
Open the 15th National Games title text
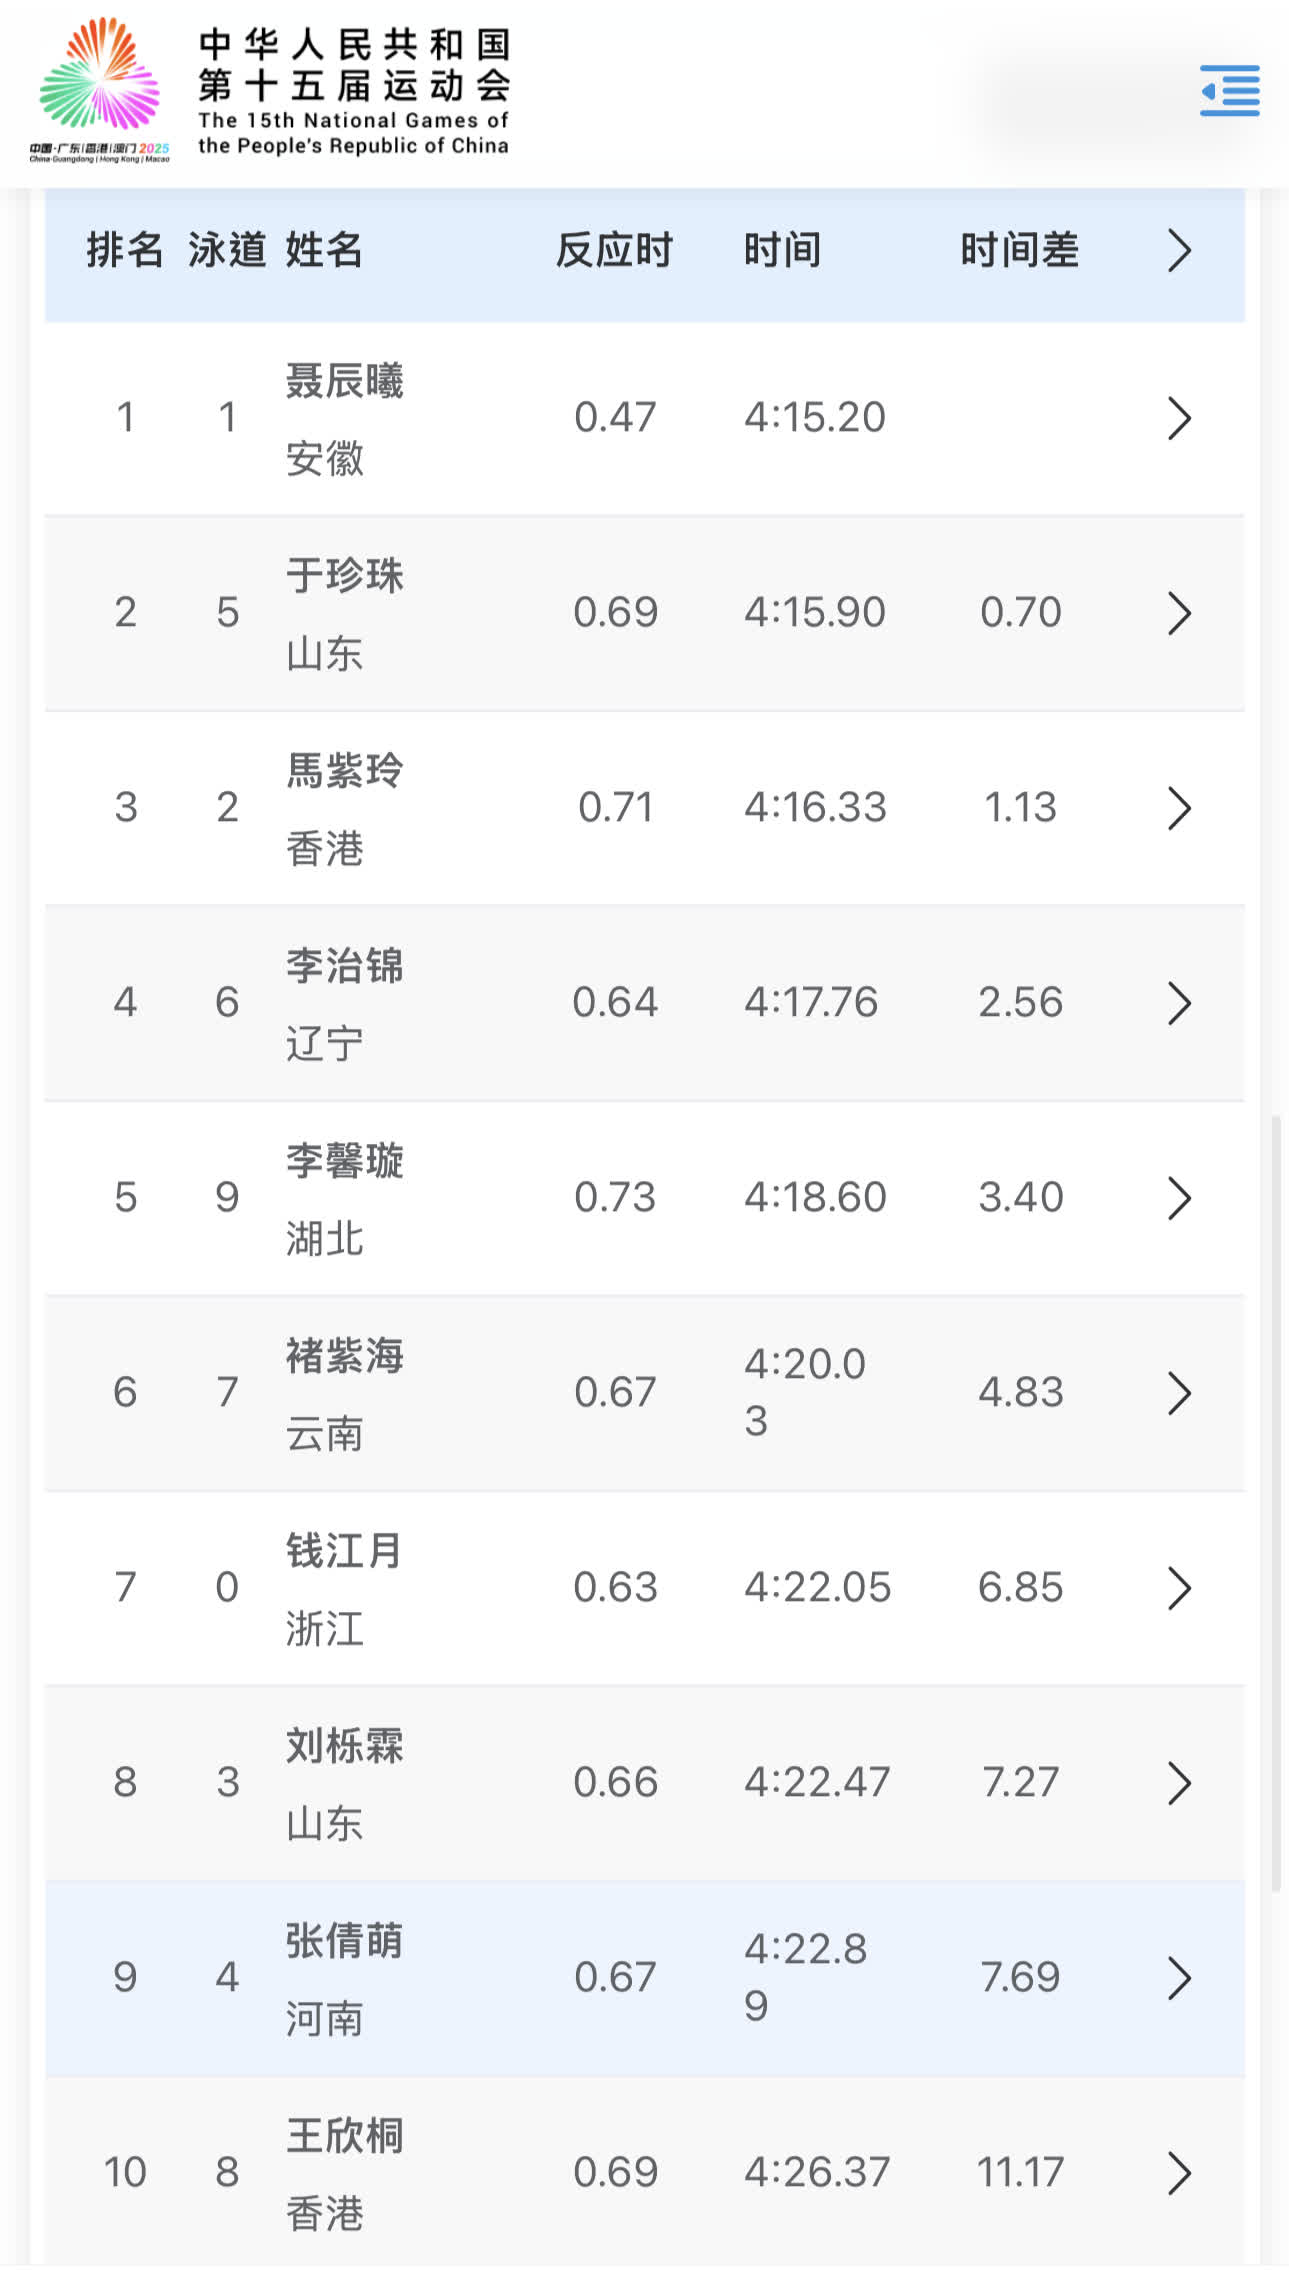354,91
